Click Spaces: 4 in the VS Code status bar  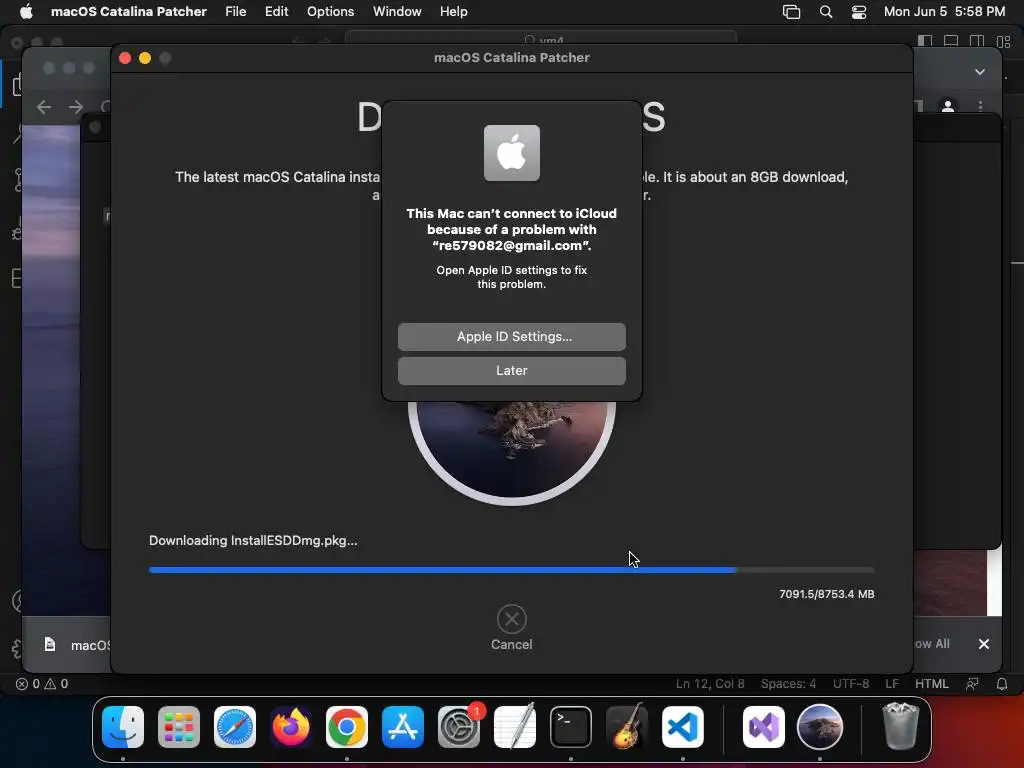788,684
